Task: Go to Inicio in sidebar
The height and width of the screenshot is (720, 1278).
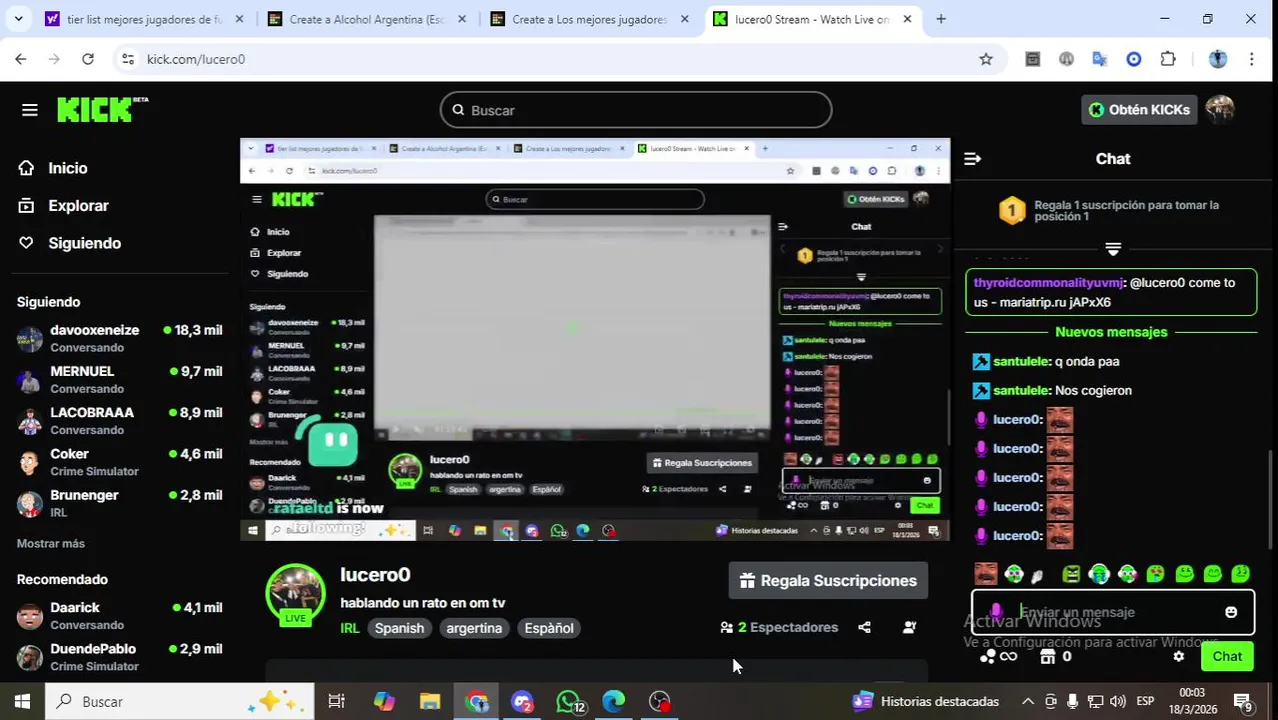Action: 53,168
